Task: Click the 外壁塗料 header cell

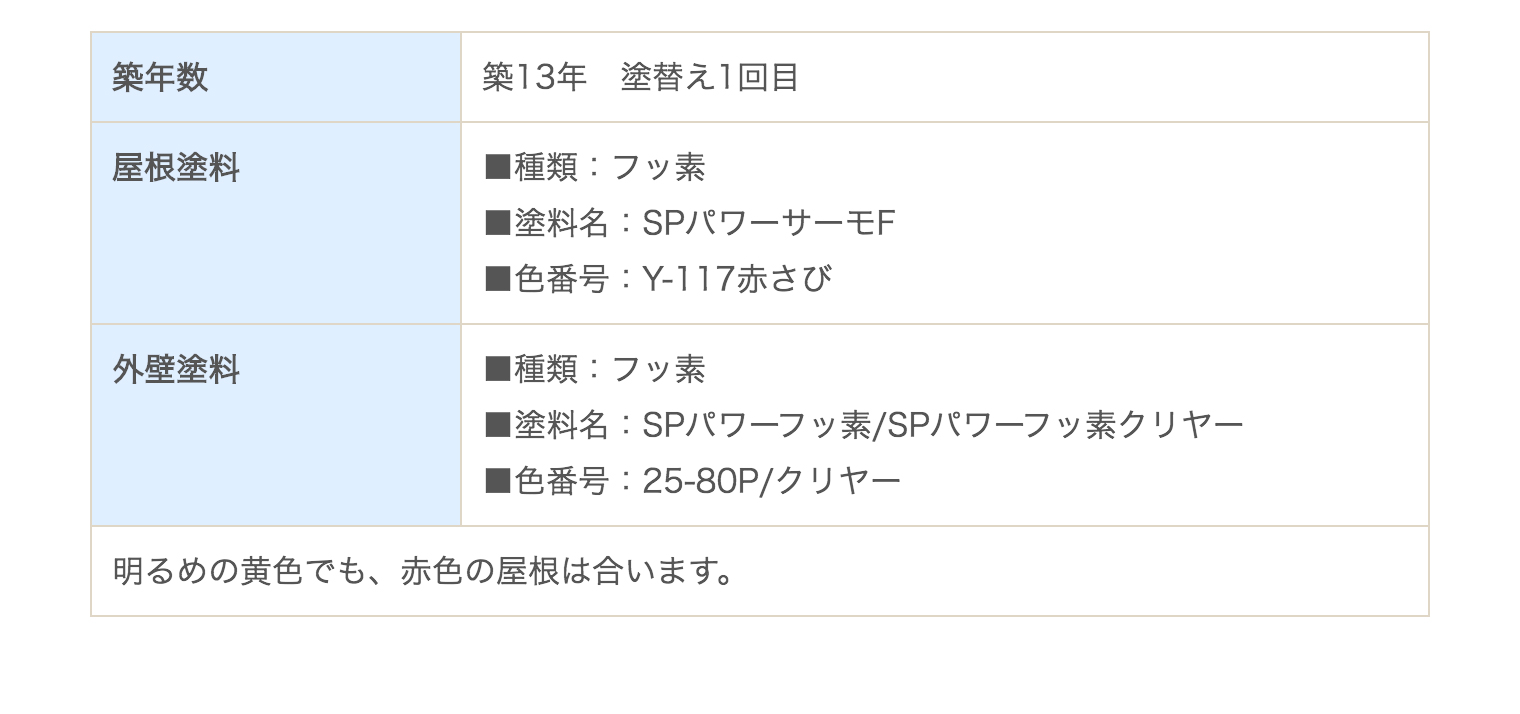Action: point(276,425)
